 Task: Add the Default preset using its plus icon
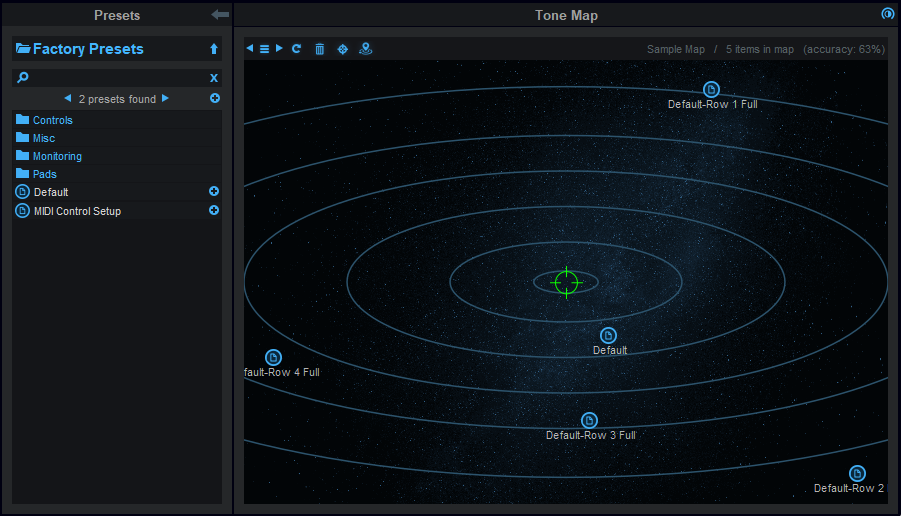point(214,191)
